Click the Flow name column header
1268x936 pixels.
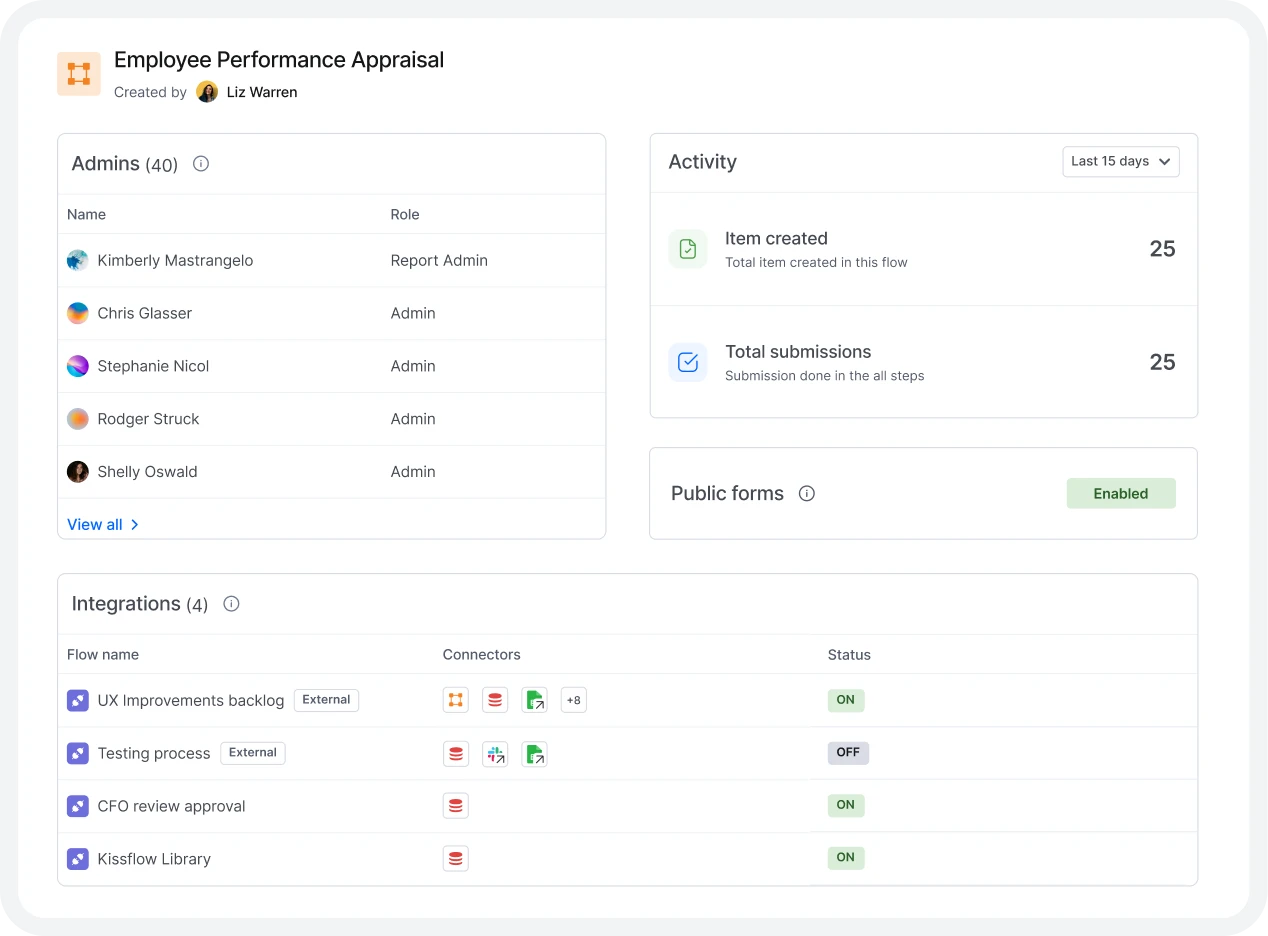click(103, 655)
